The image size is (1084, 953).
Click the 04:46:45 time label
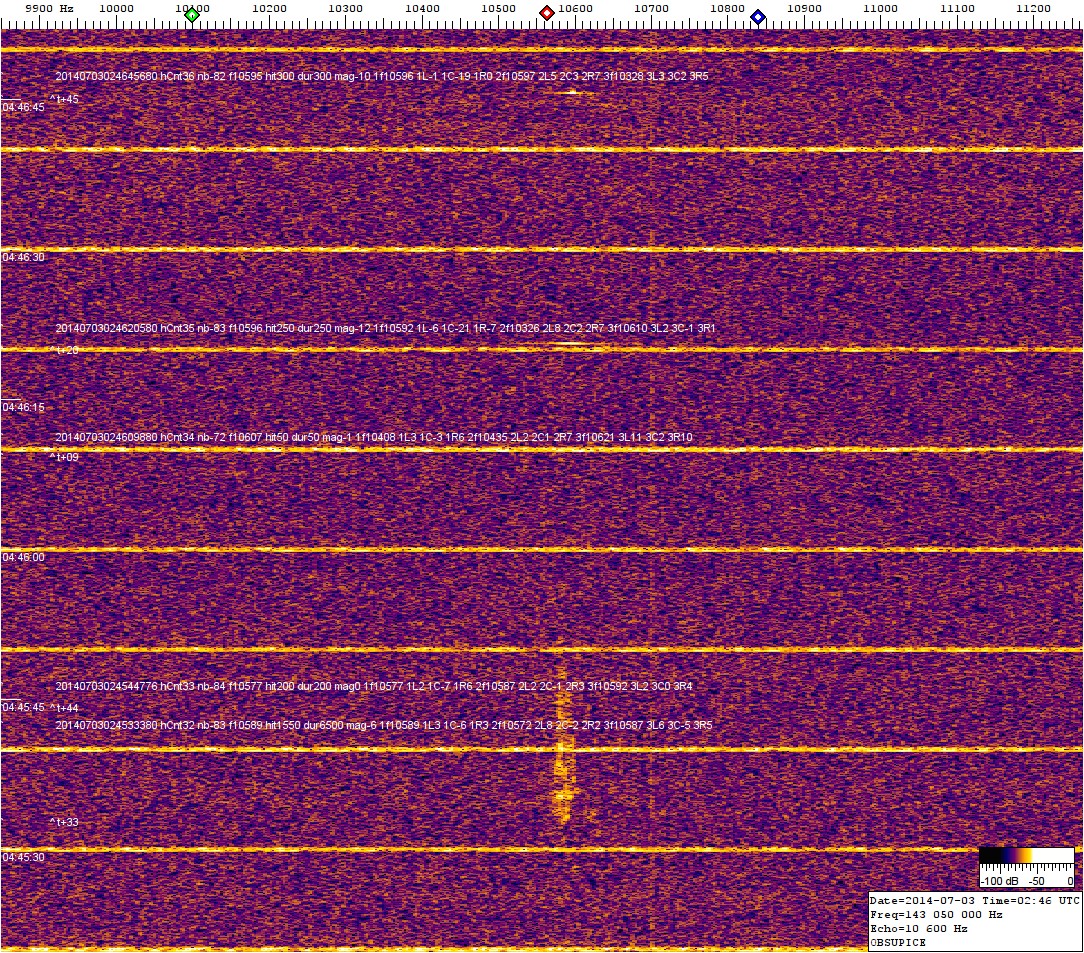(24, 107)
